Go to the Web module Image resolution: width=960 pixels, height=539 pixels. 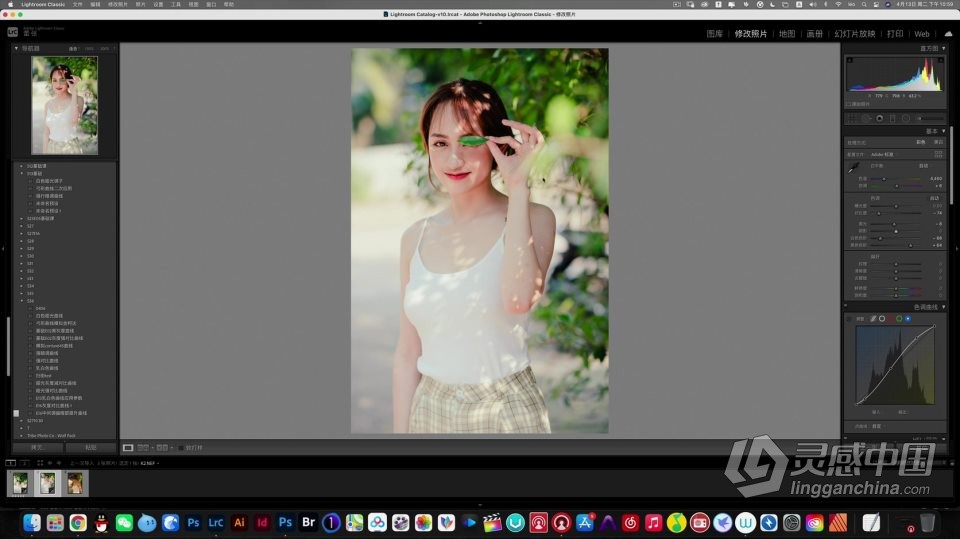point(922,34)
